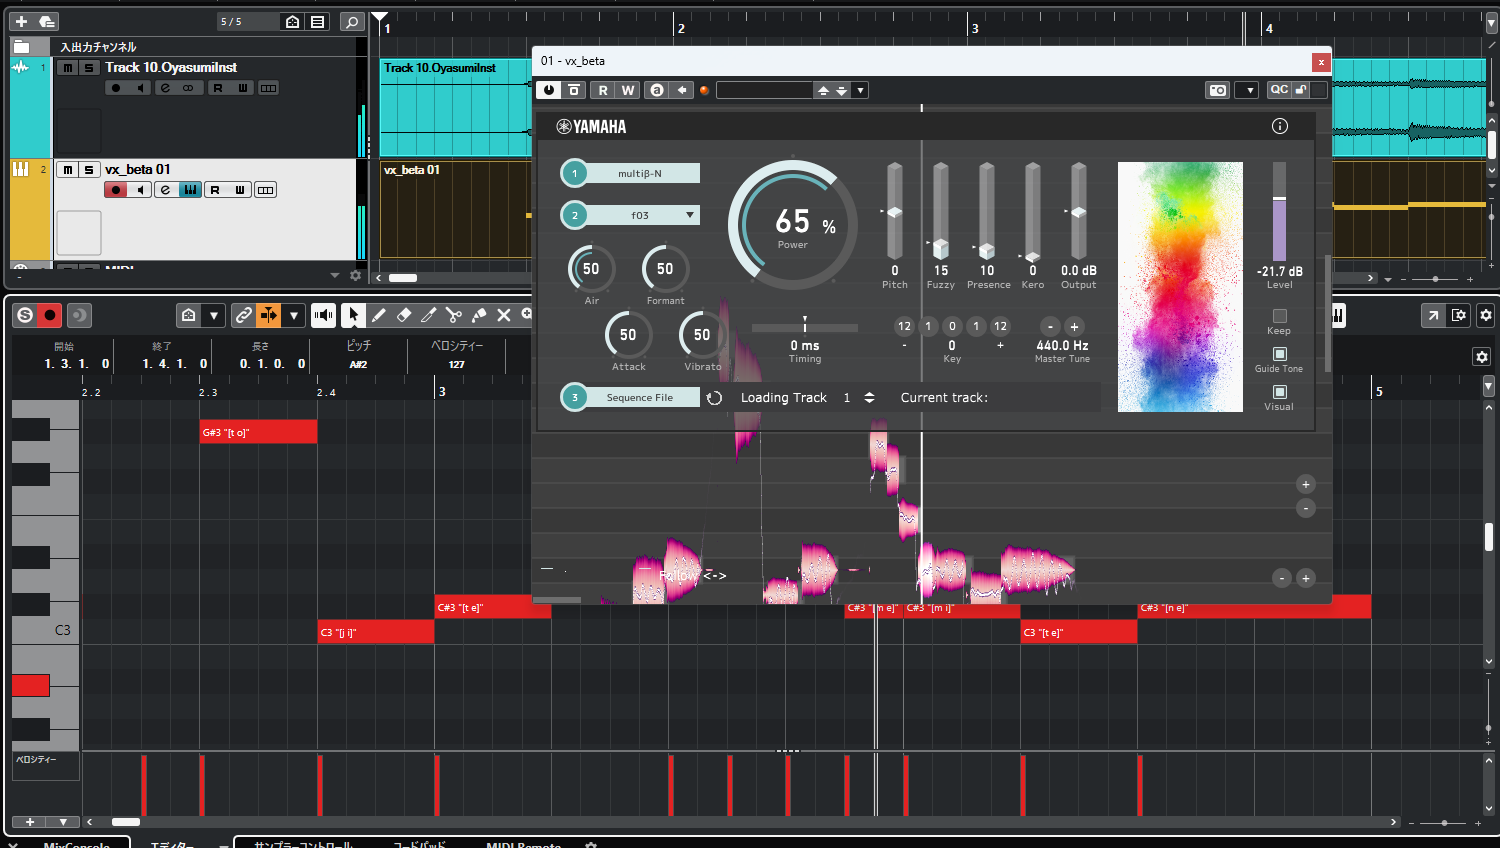
Task: Click the reload icon next to Sequence File
Action: click(714, 398)
